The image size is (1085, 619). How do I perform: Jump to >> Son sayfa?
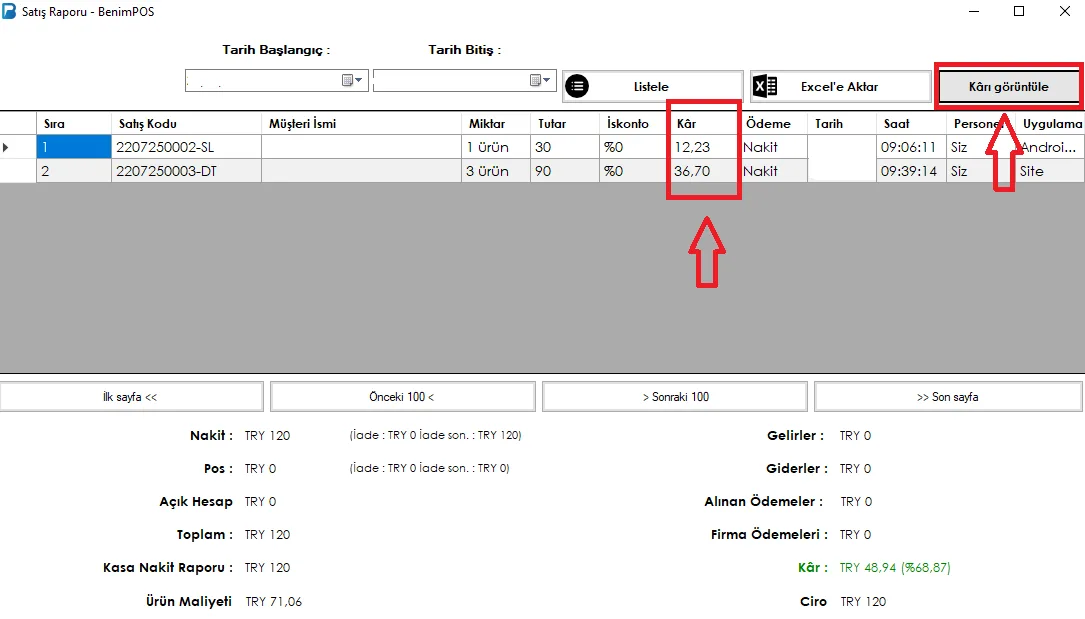[x=948, y=397]
